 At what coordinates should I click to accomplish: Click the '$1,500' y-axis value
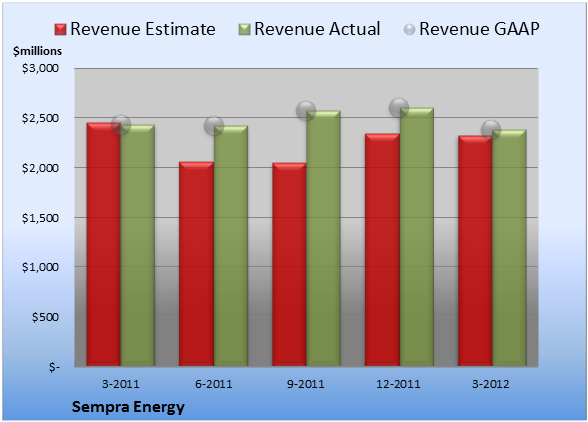pos(40,218)
